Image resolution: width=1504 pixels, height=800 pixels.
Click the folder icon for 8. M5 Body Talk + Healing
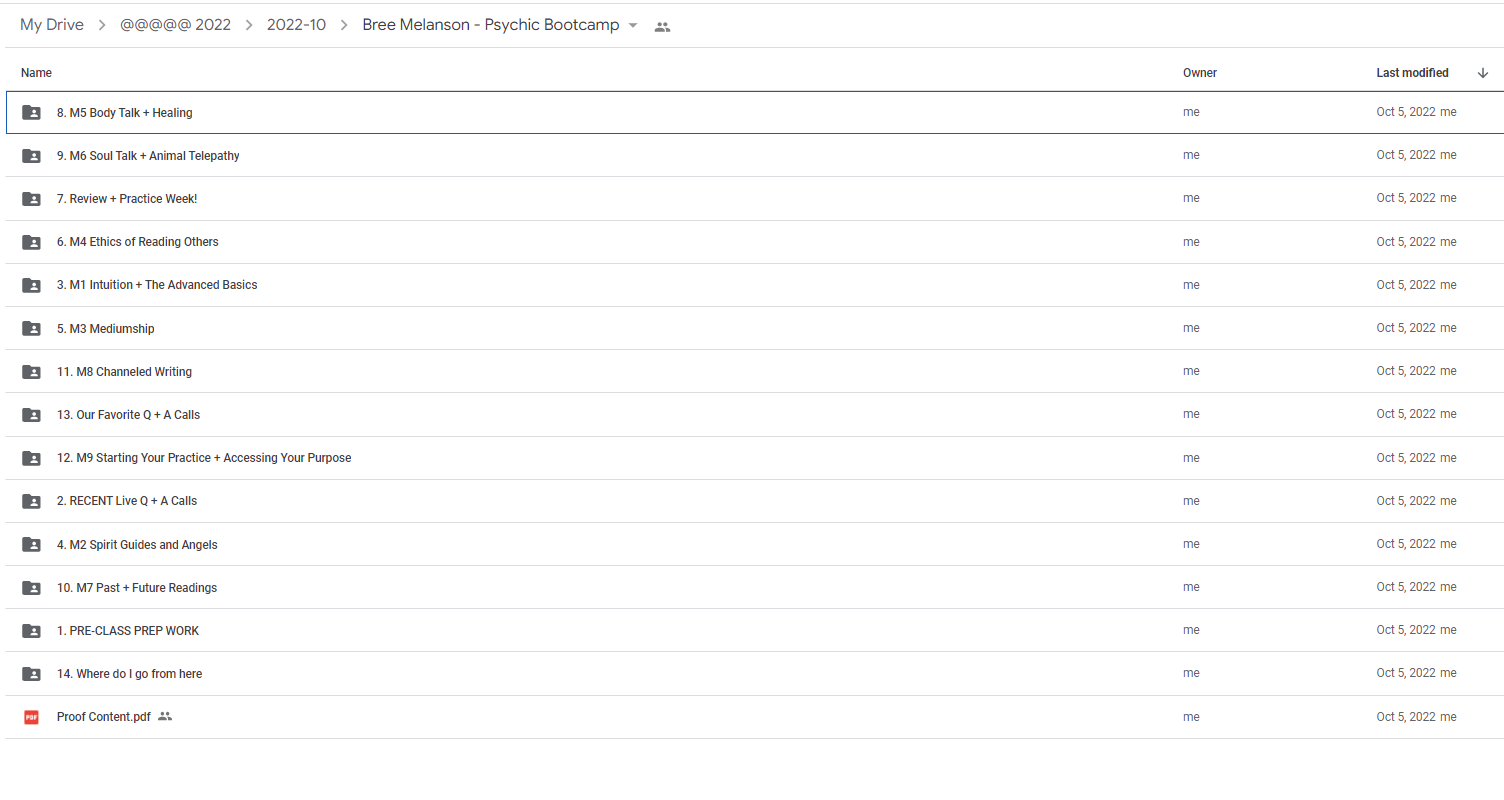click(x=31, y=113)
